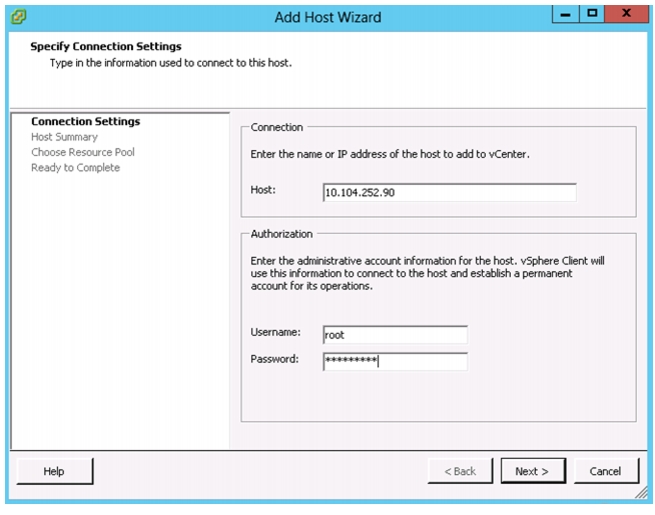Click the Add Host Wizard title text

[328, 17]
